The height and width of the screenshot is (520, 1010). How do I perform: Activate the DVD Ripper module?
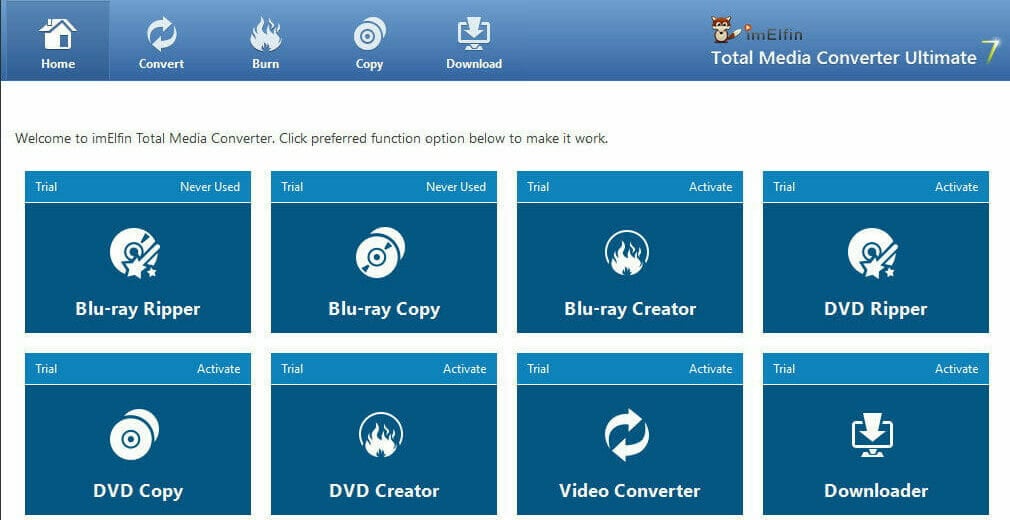click(957, 187)
